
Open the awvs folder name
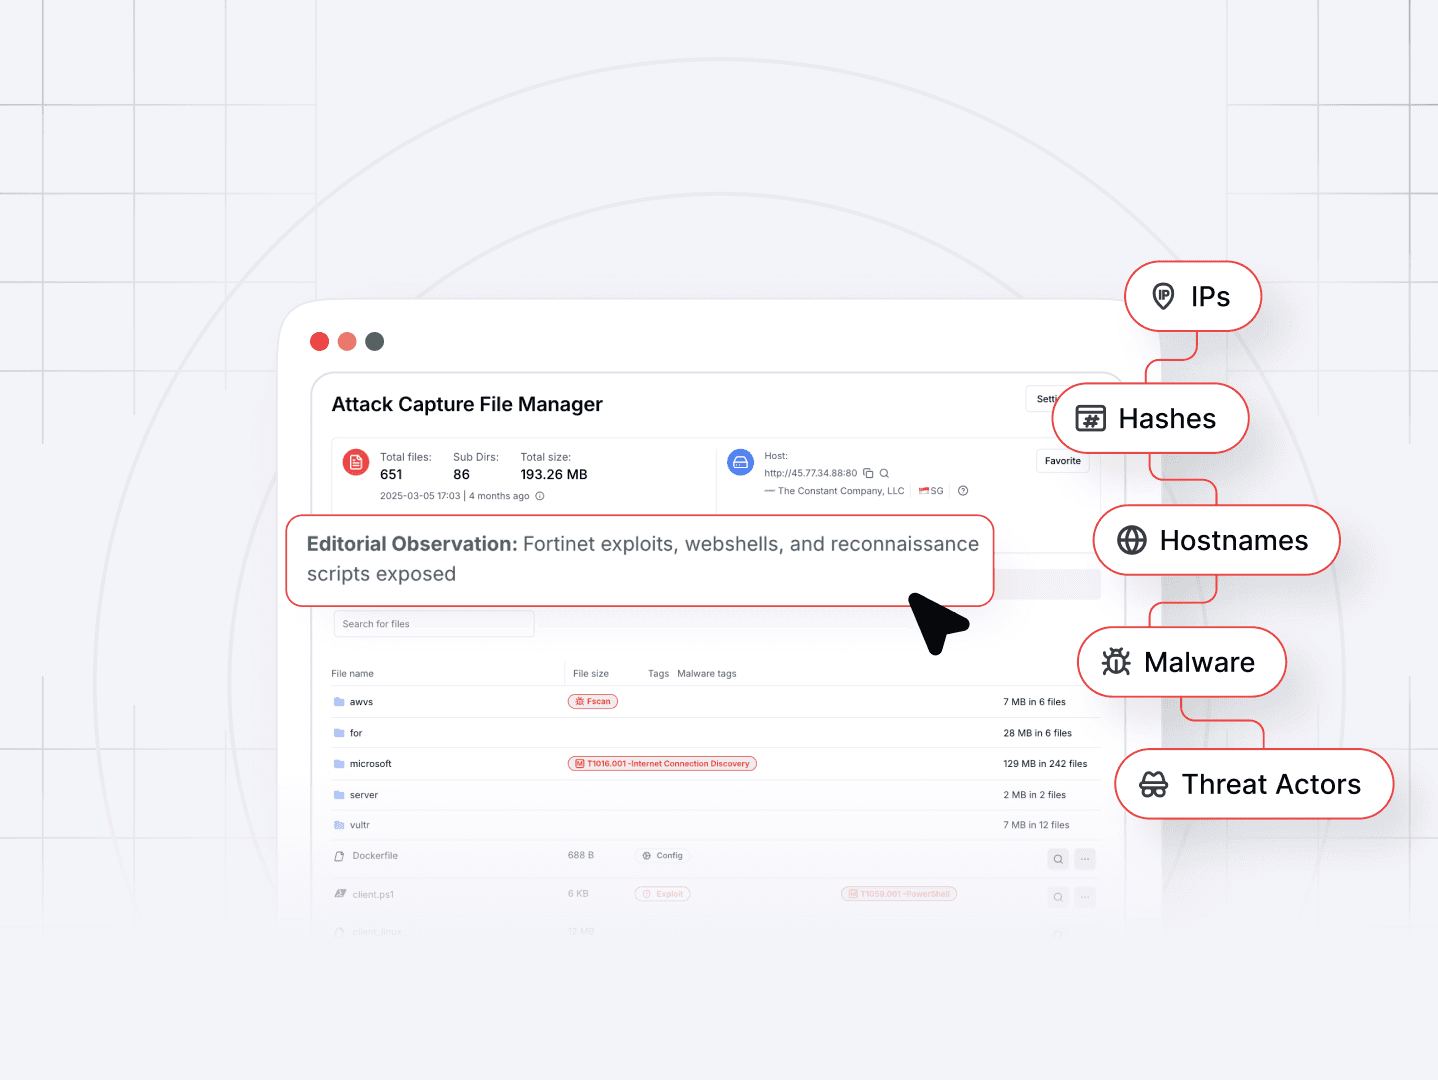361,702
